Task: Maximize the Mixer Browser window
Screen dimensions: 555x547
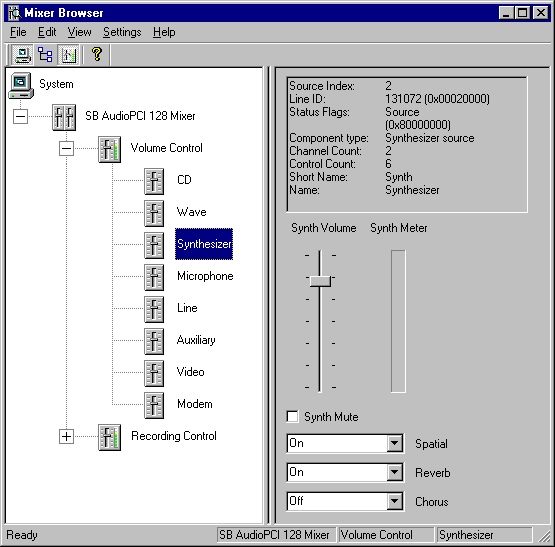Action: pyautogui.click(x=522, y=13)
